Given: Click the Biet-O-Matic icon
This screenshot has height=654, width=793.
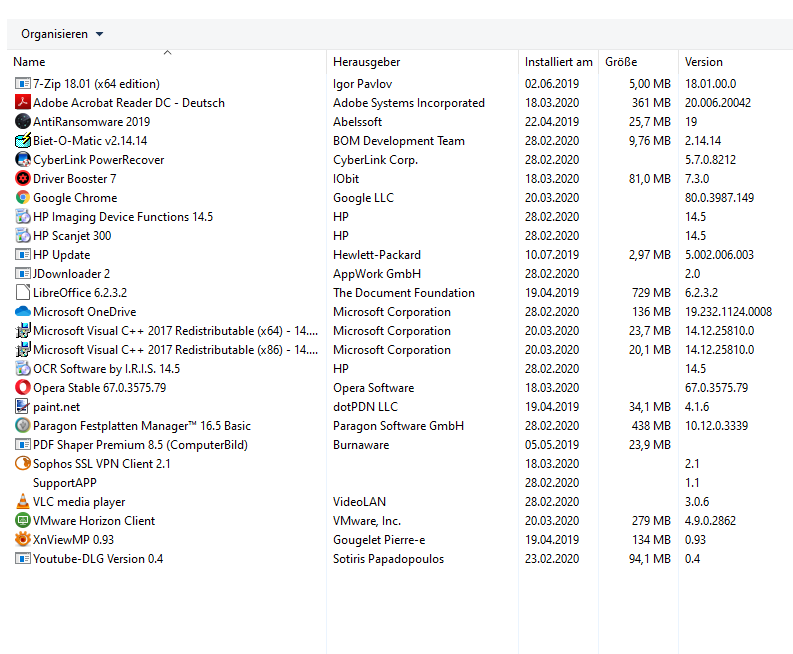Looking at the screenshot, I should [23, 141].
